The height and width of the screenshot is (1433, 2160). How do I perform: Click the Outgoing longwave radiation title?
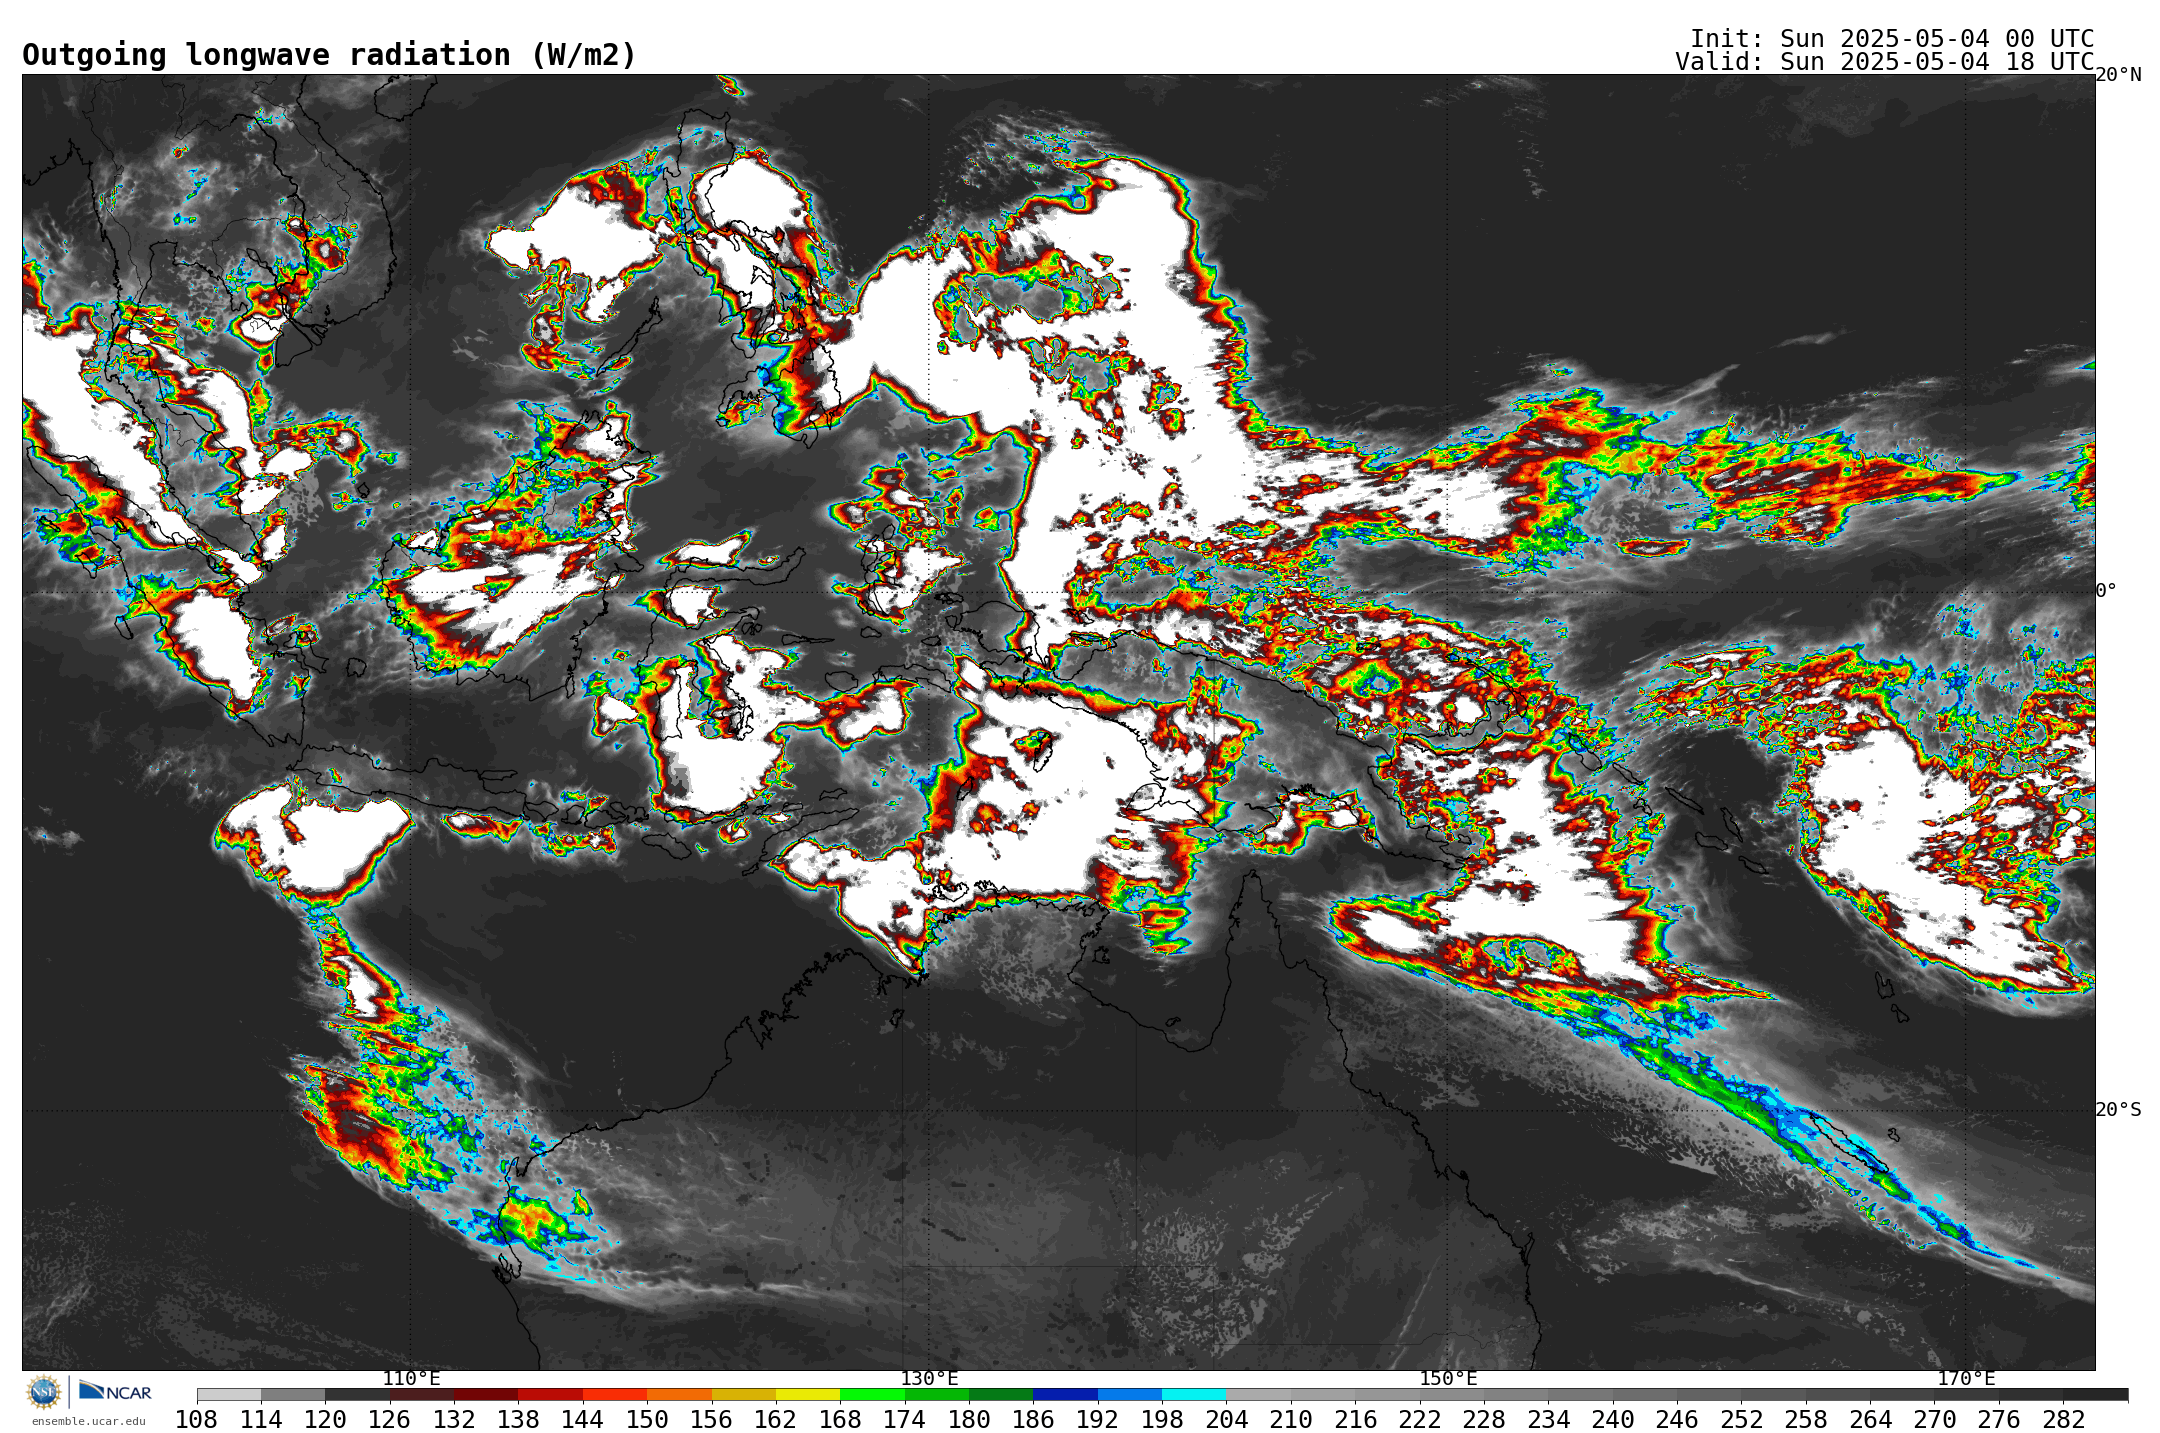click(x=329, y=55)
